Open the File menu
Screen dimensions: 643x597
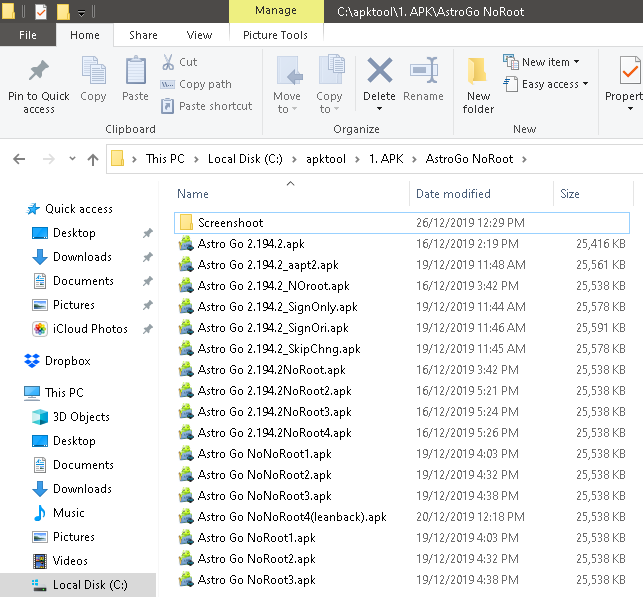click(x=28, y=35)
